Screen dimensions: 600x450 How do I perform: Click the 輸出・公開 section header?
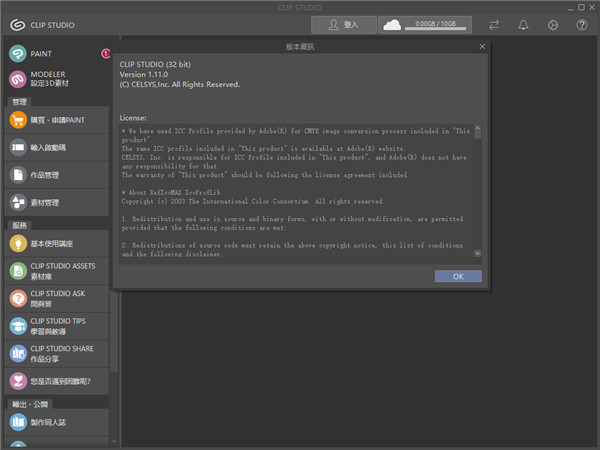(30, 404)
